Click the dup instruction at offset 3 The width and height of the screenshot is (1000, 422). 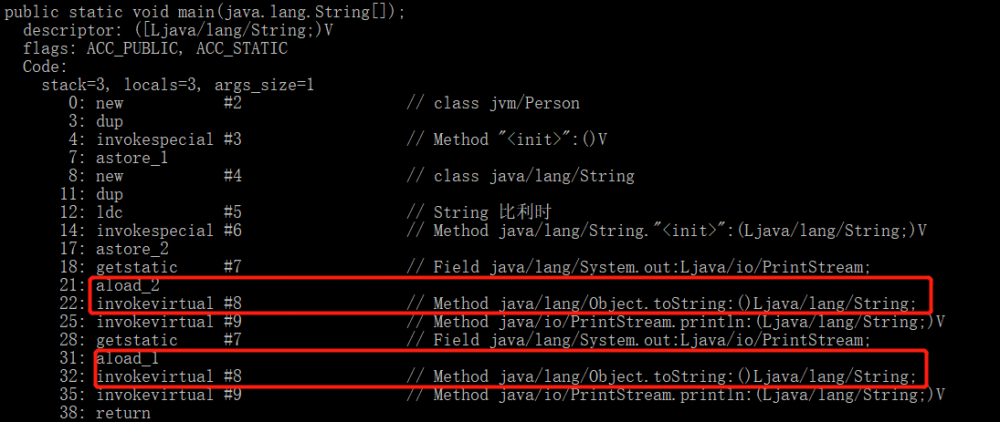click(x=109, y=121)
